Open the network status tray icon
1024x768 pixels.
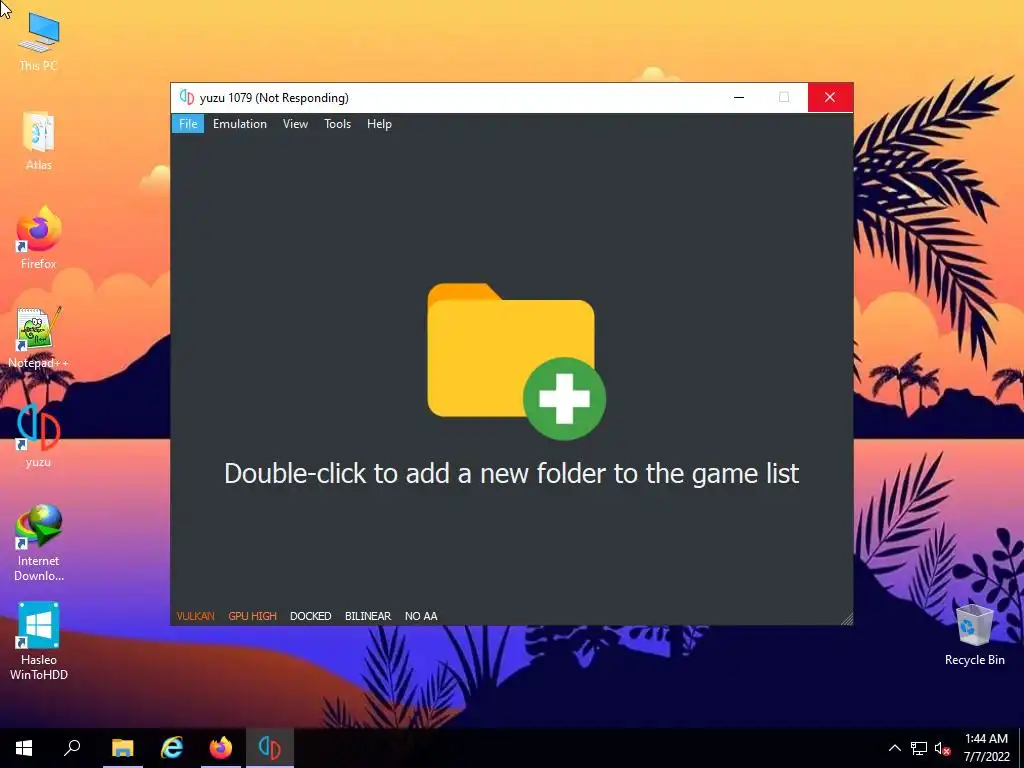pyautogui.click(x=919, y=748)
